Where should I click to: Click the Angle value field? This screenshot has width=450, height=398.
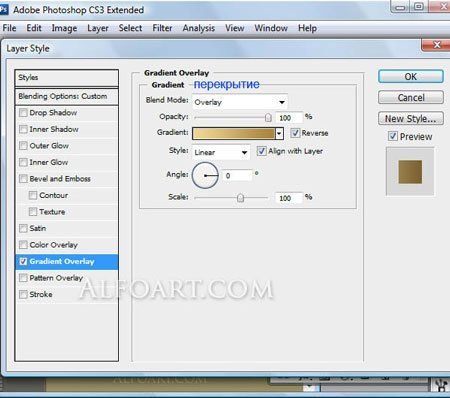coord(237,175)
